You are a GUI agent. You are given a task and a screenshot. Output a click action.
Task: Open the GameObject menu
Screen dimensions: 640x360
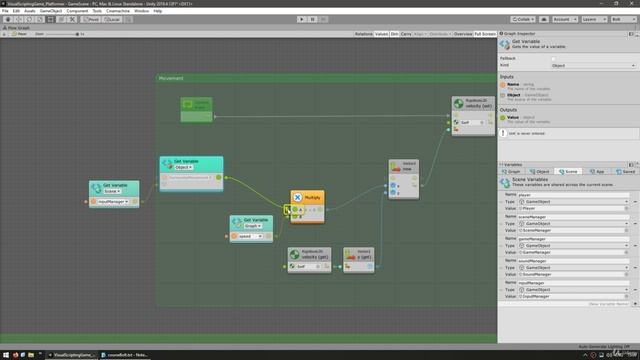click(x=51, y=11)
